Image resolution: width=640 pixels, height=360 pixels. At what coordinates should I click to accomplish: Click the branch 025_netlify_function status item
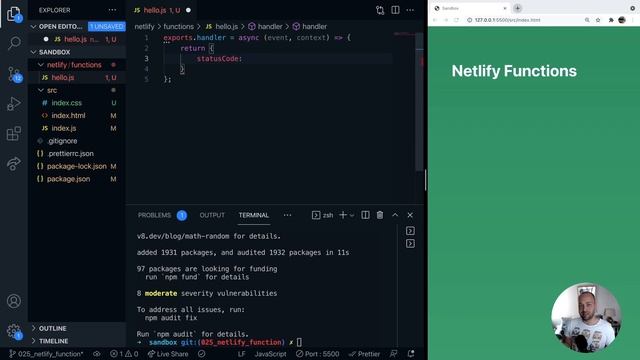tap(46, 354)
